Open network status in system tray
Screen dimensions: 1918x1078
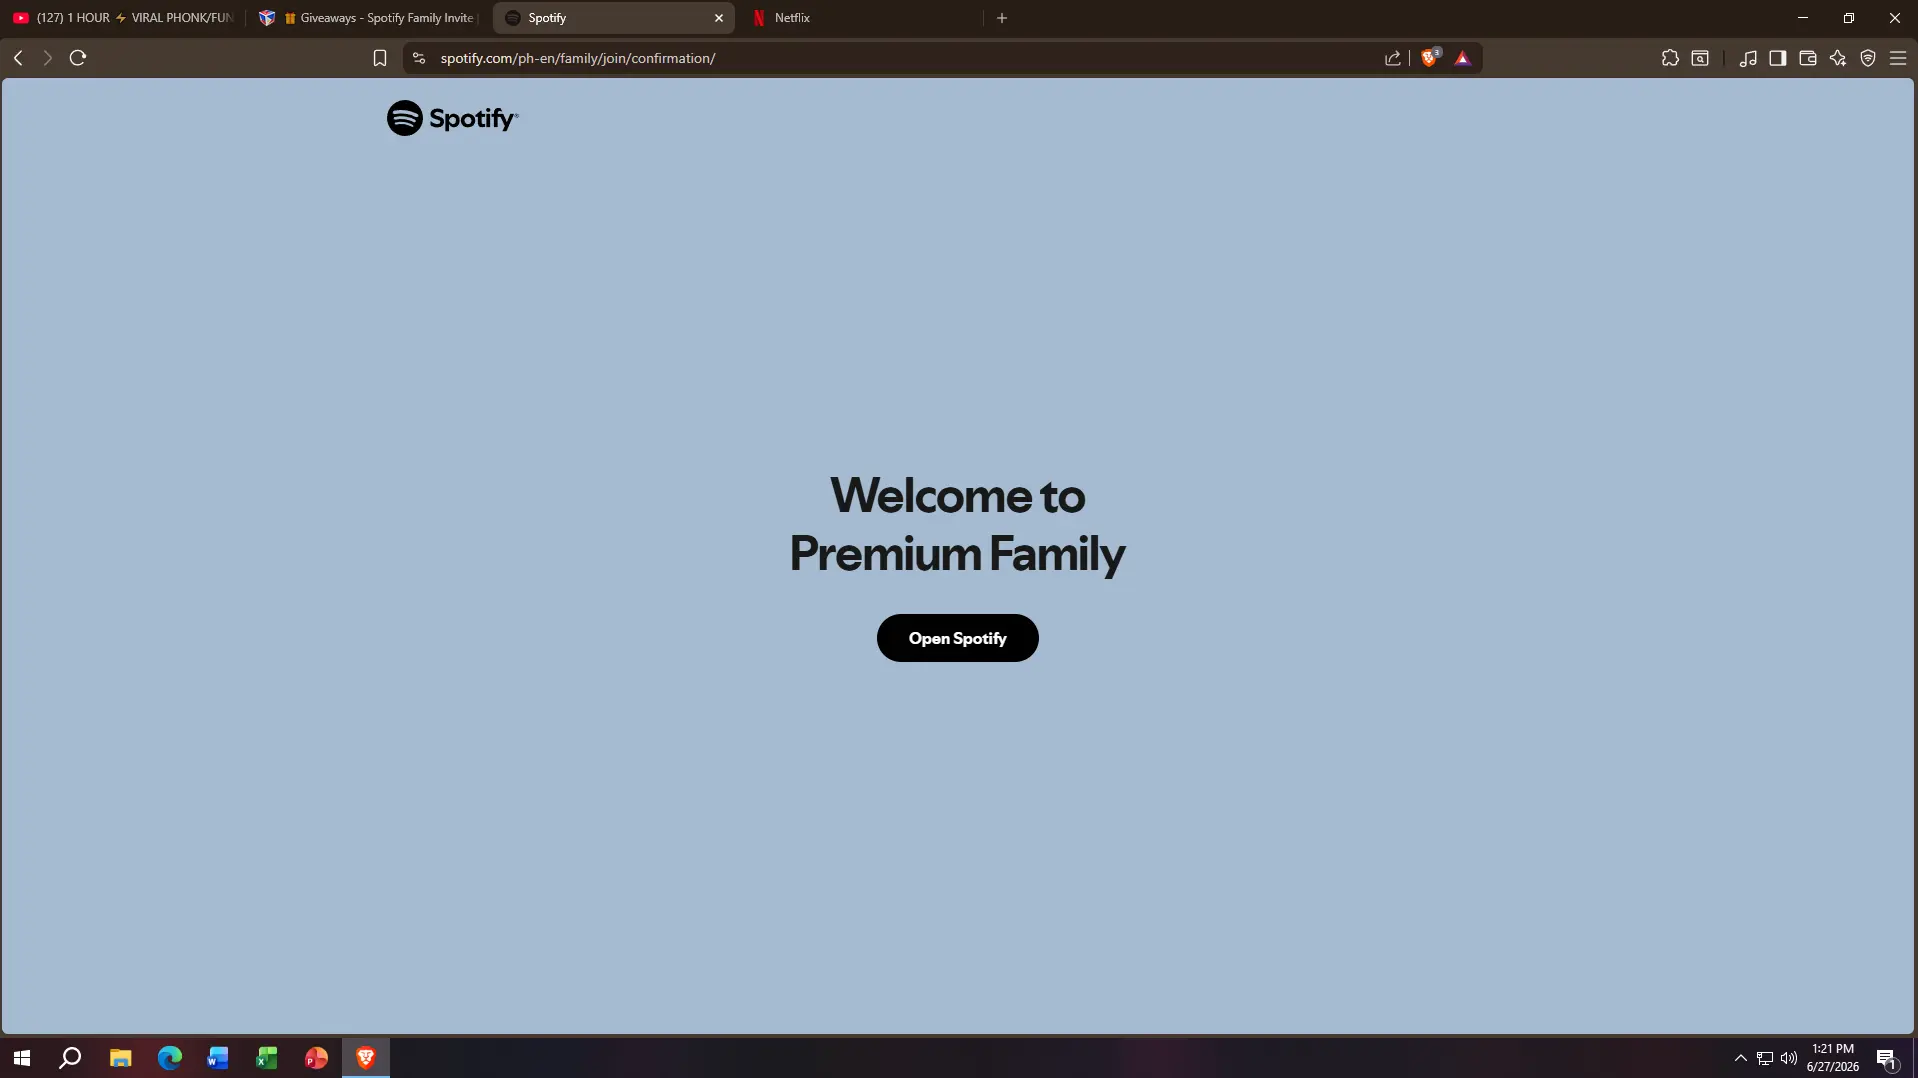coord(1765,1058)
